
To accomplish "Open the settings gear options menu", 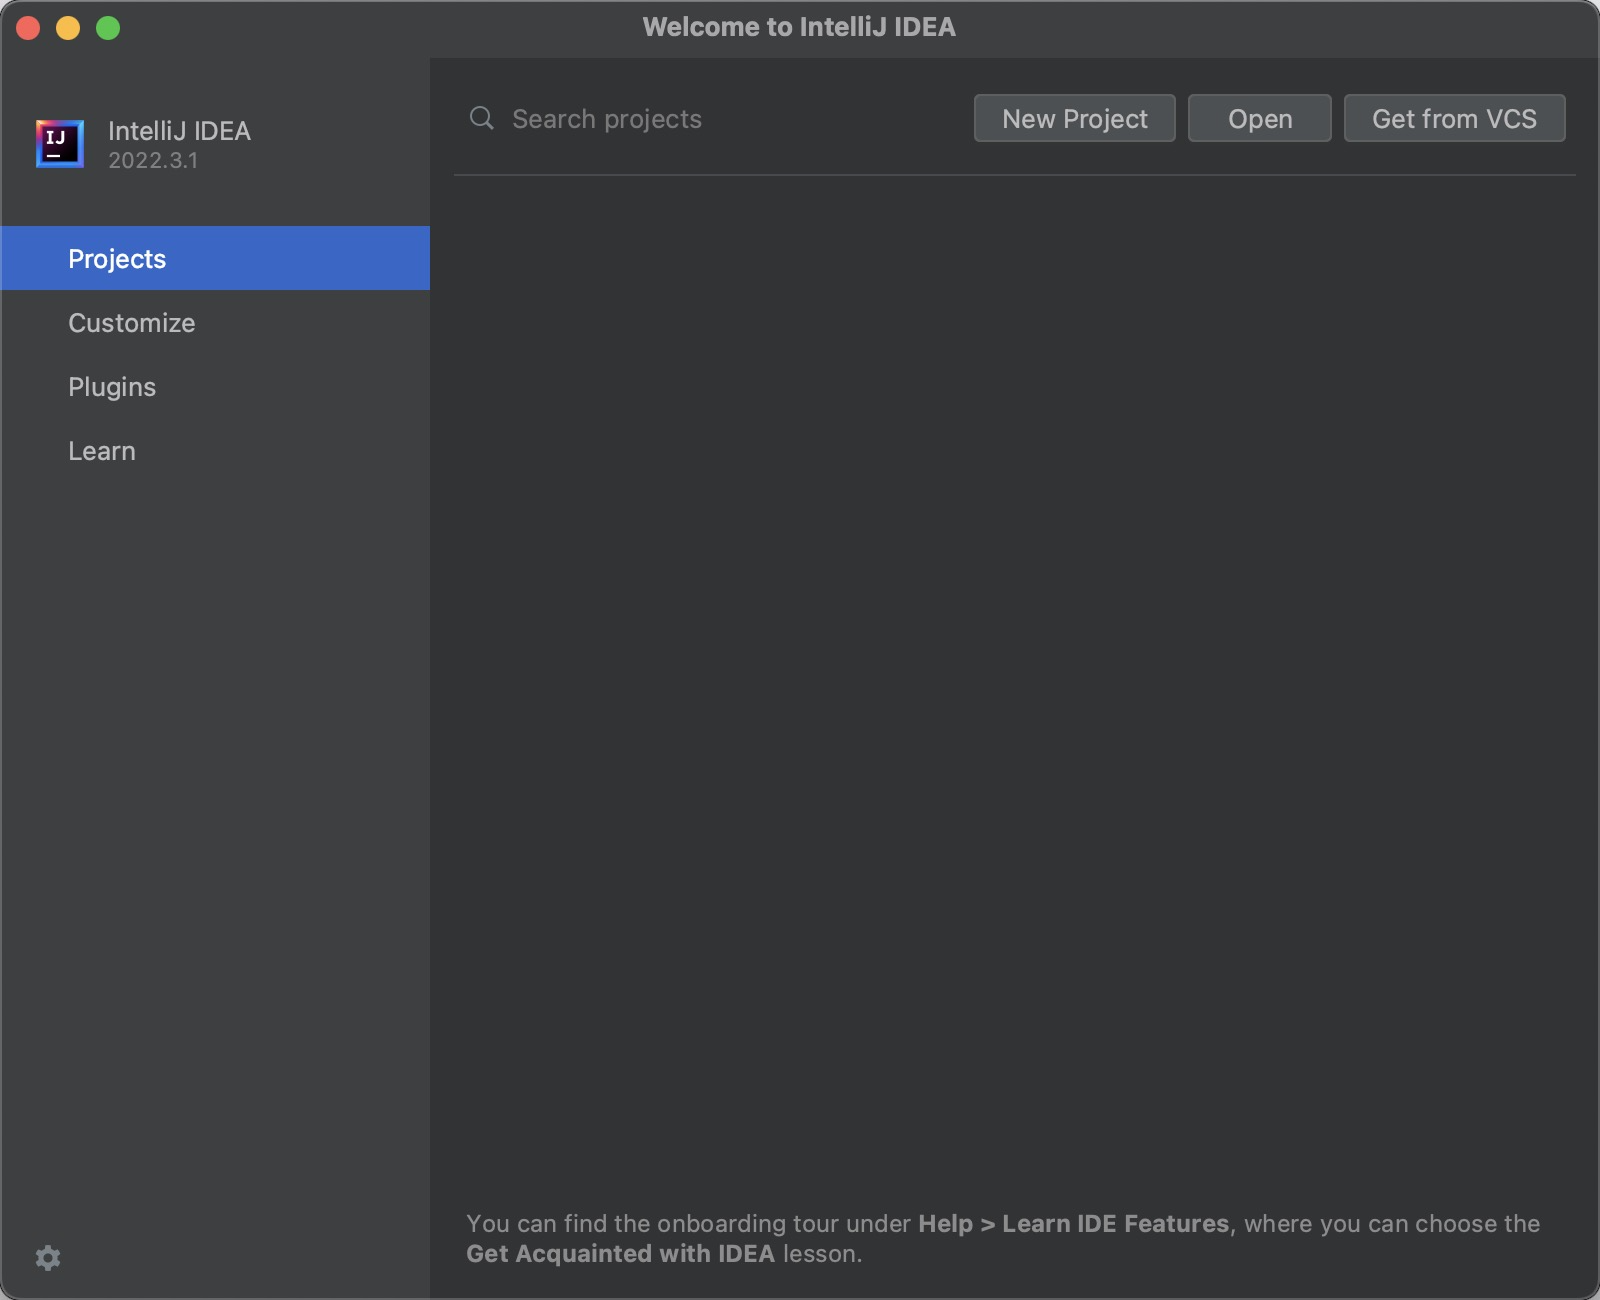I will coord(48,1257).
